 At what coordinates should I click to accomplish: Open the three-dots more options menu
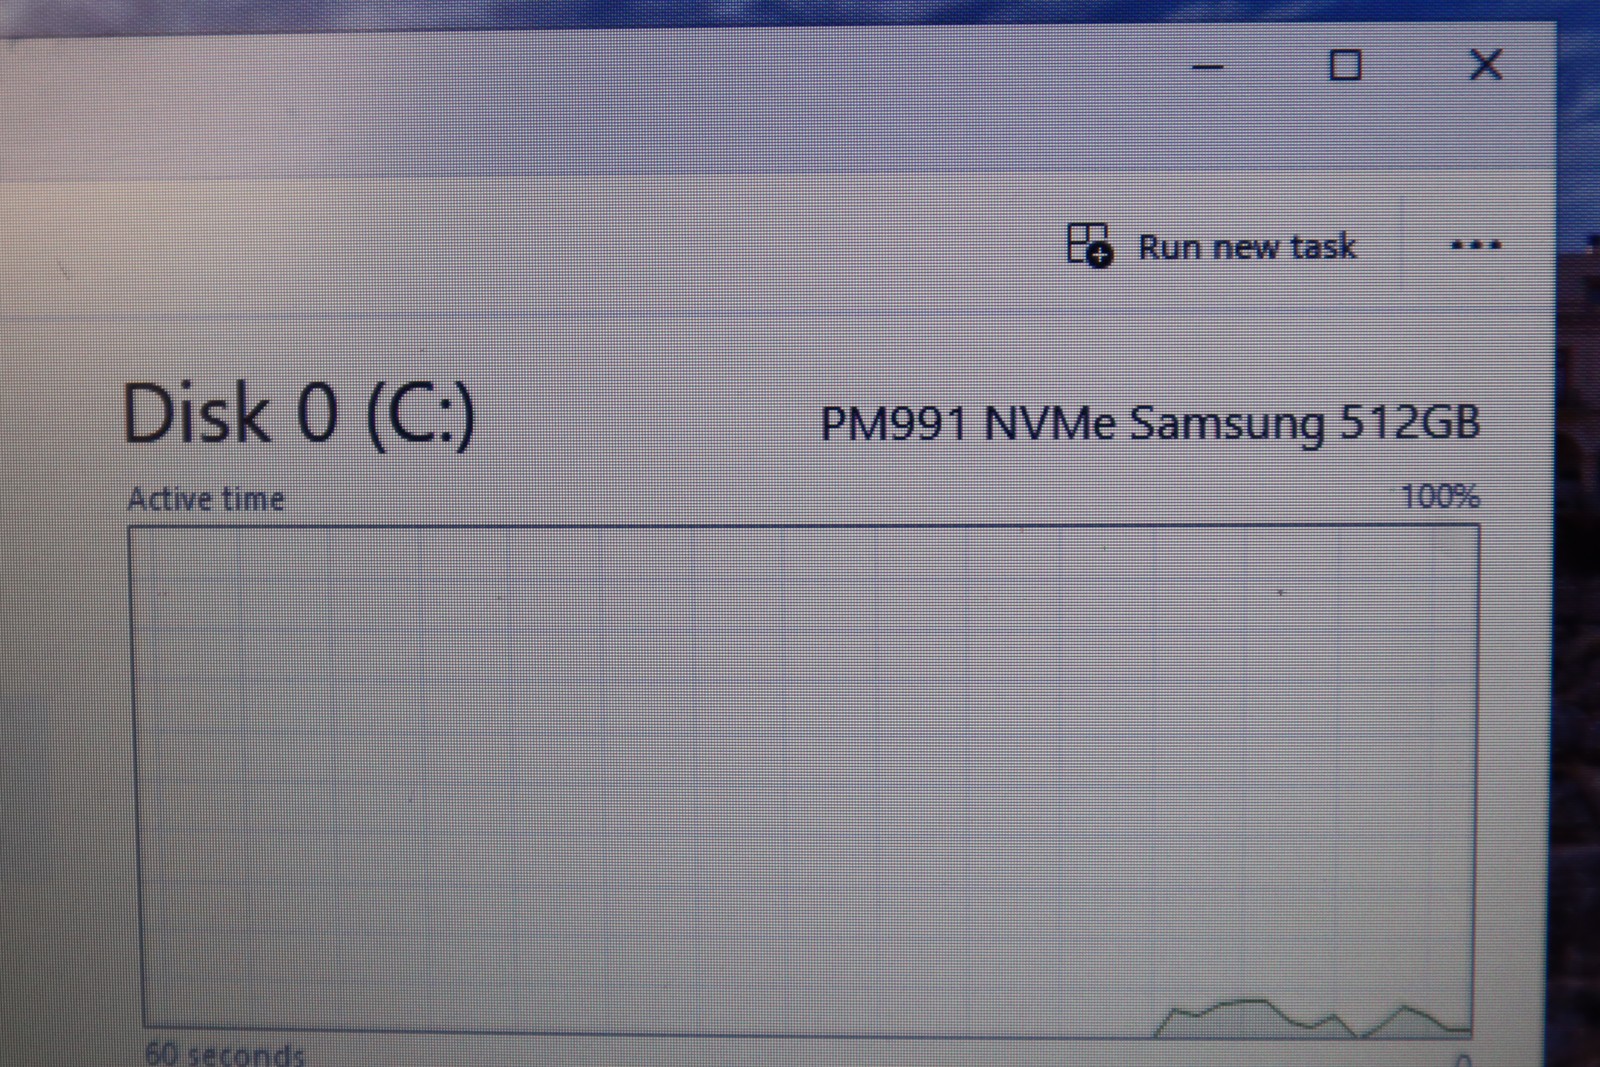pos(1476,245)
